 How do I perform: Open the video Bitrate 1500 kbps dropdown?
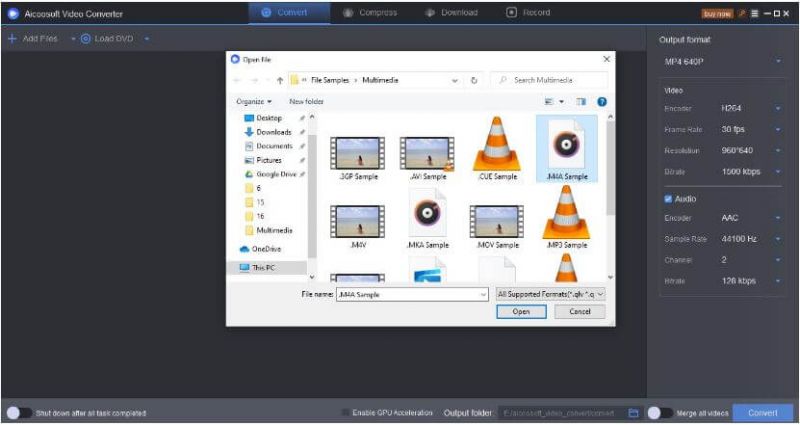(751, 172)
